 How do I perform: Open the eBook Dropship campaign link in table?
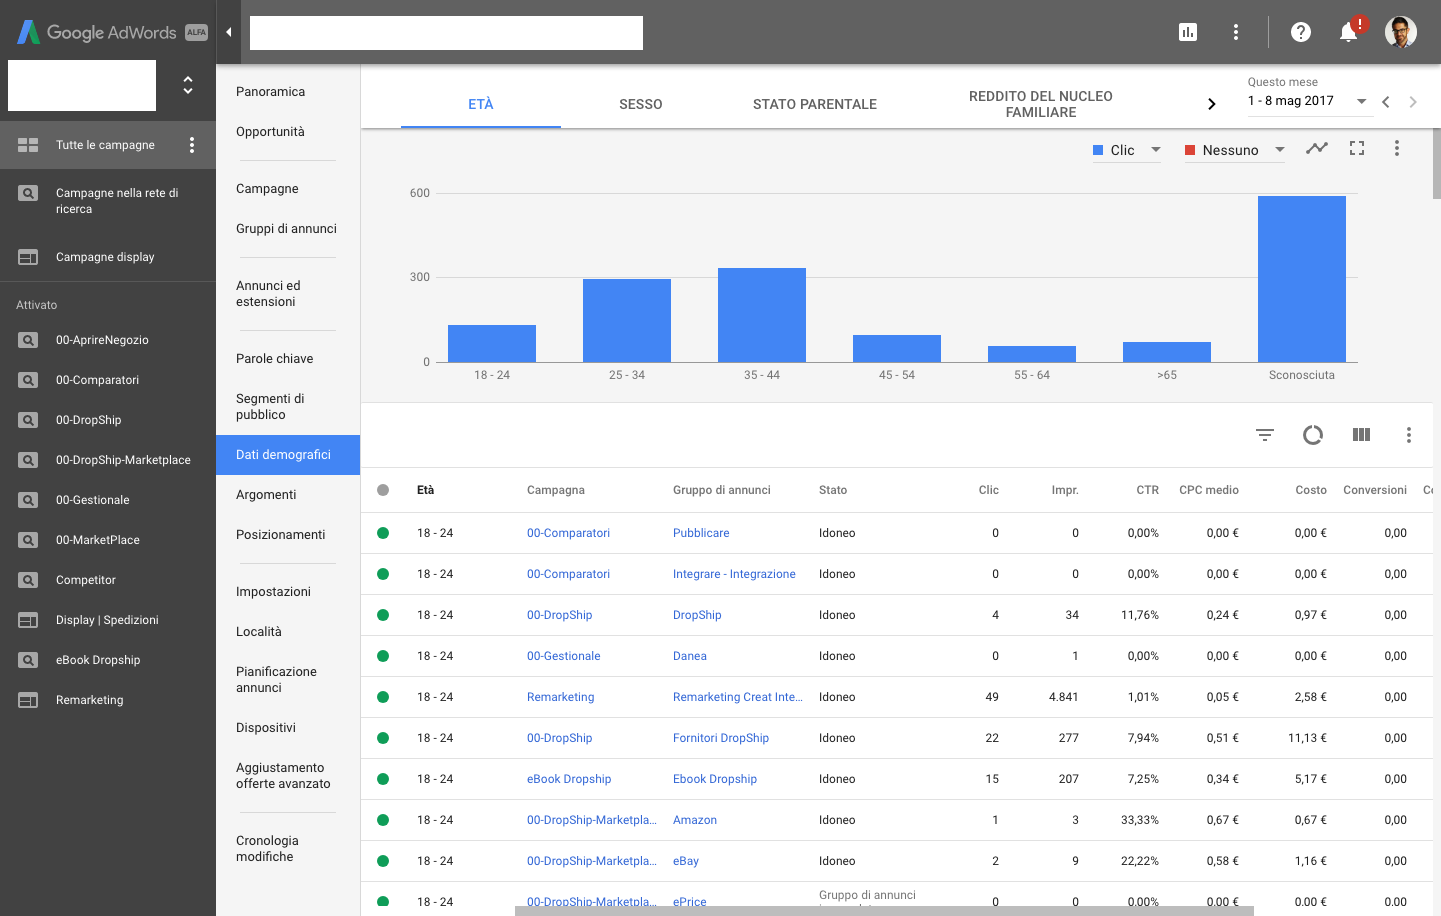569,779
